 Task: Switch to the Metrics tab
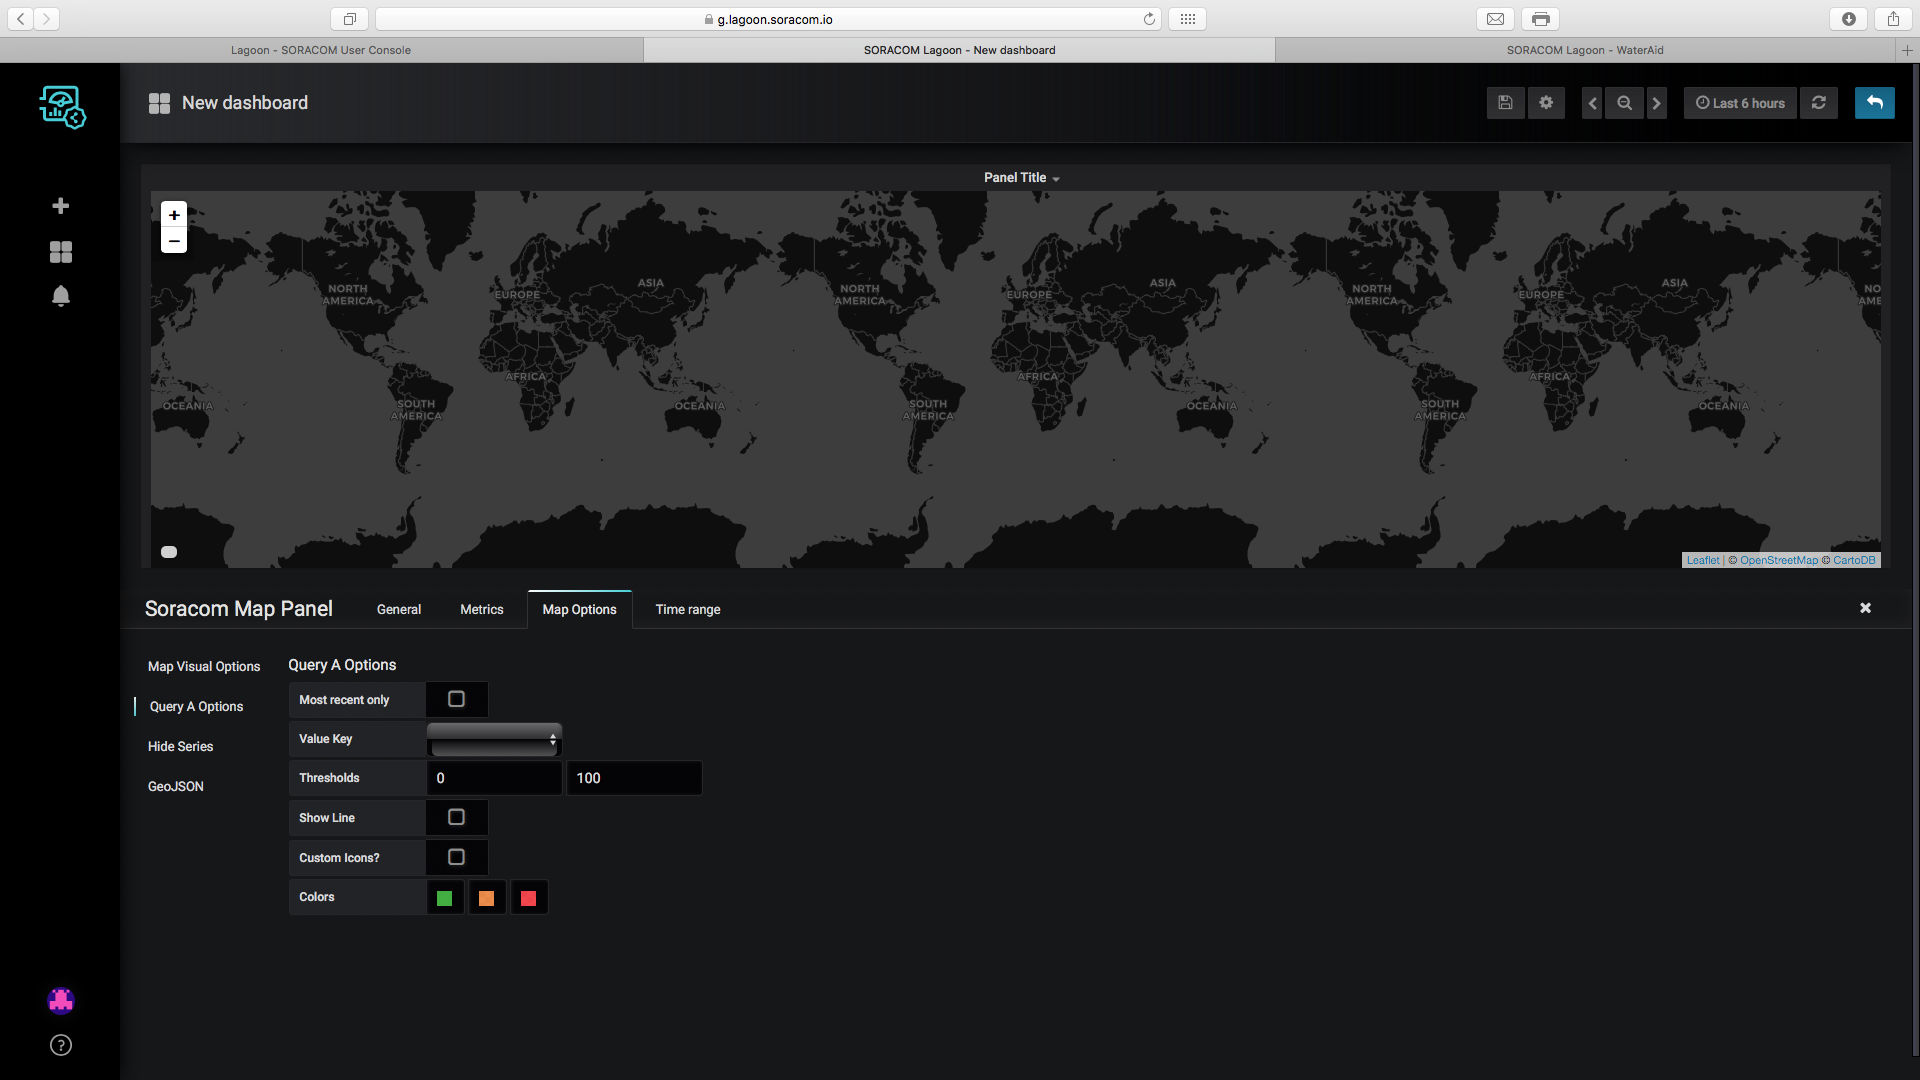coord(481,609)
